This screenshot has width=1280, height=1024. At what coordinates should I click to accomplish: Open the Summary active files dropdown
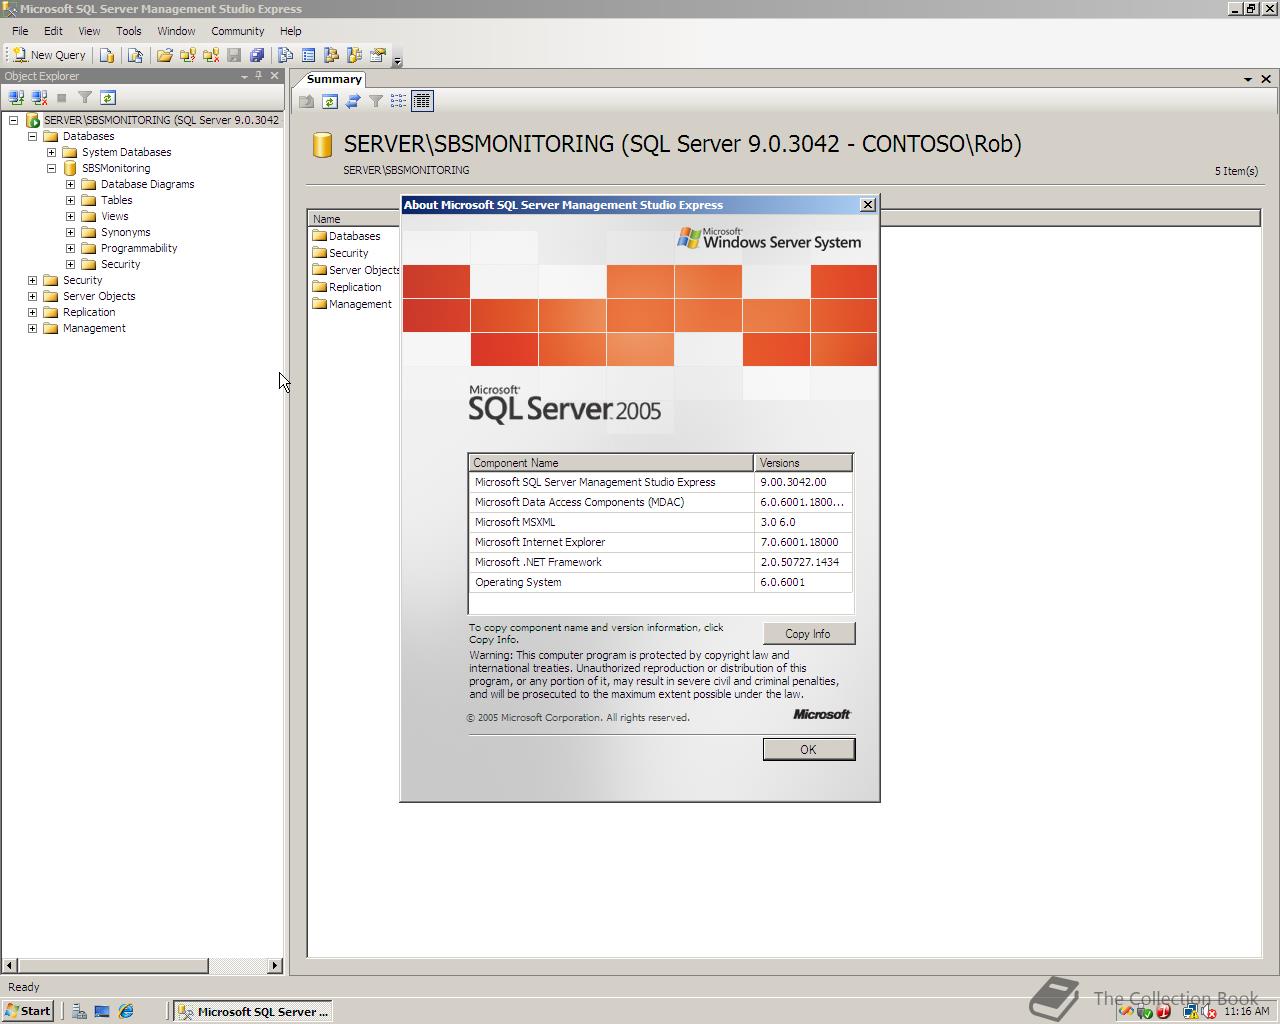pyautogui.click(x=1248, y=79)
